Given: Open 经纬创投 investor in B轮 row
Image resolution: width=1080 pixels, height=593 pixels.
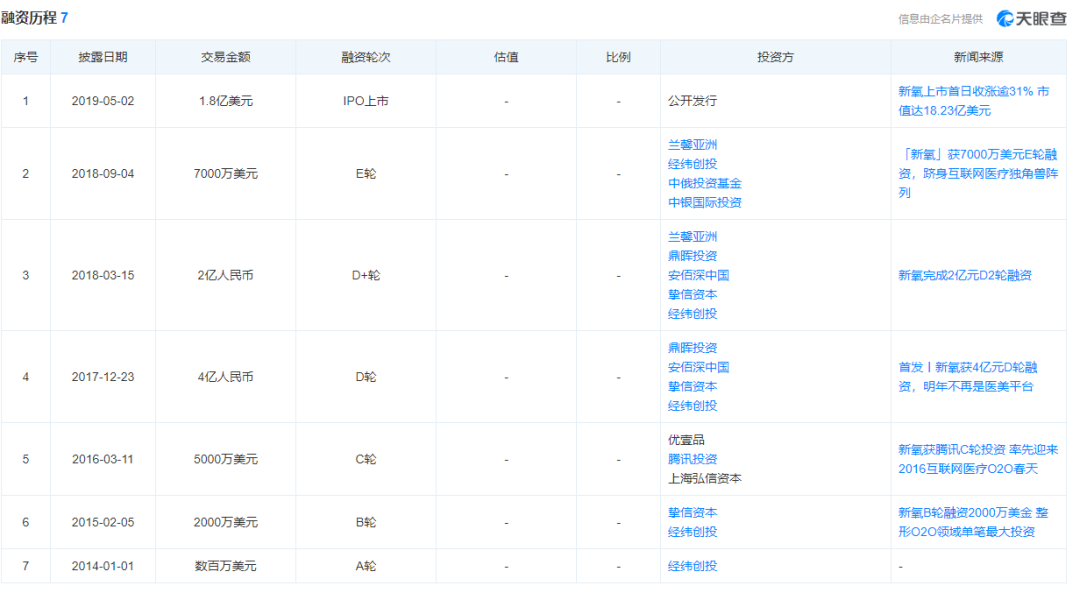Looking at the screenshot, I should [692, 532].
